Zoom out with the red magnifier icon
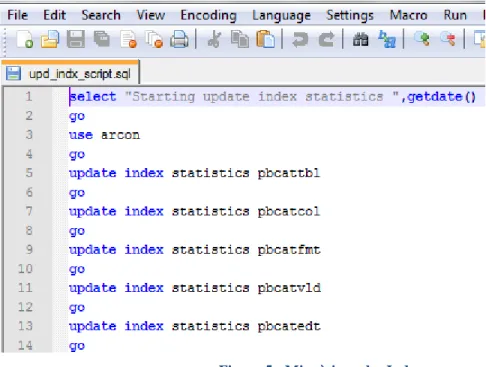This screenshot has width=486, height=367. click(x=448, y=39)
